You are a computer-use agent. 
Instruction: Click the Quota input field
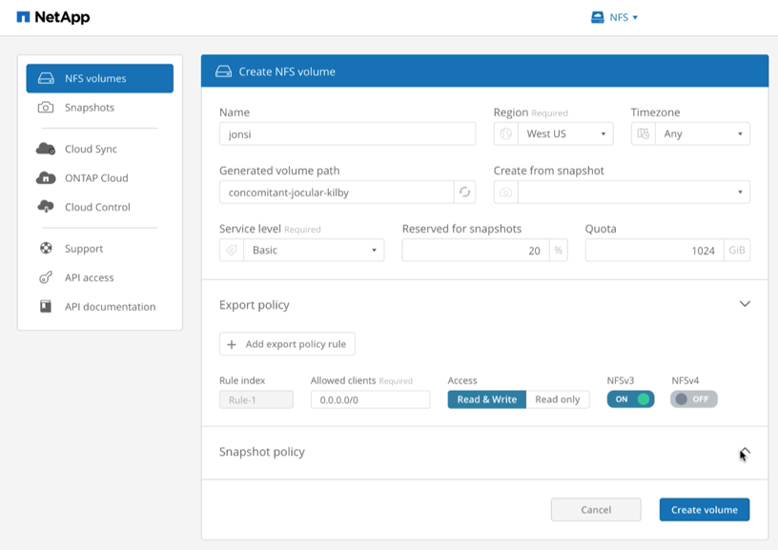(654, 250)
